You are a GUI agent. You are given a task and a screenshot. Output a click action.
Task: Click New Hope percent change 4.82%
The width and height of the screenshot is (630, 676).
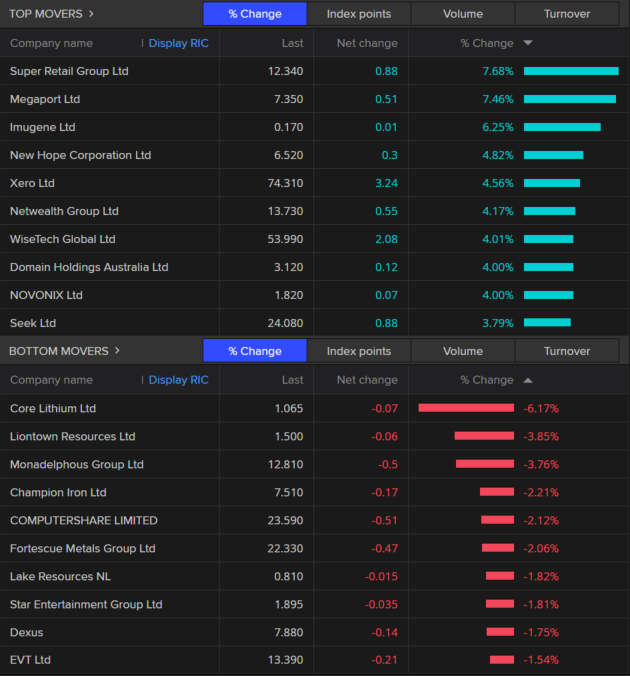pos(498,155)
